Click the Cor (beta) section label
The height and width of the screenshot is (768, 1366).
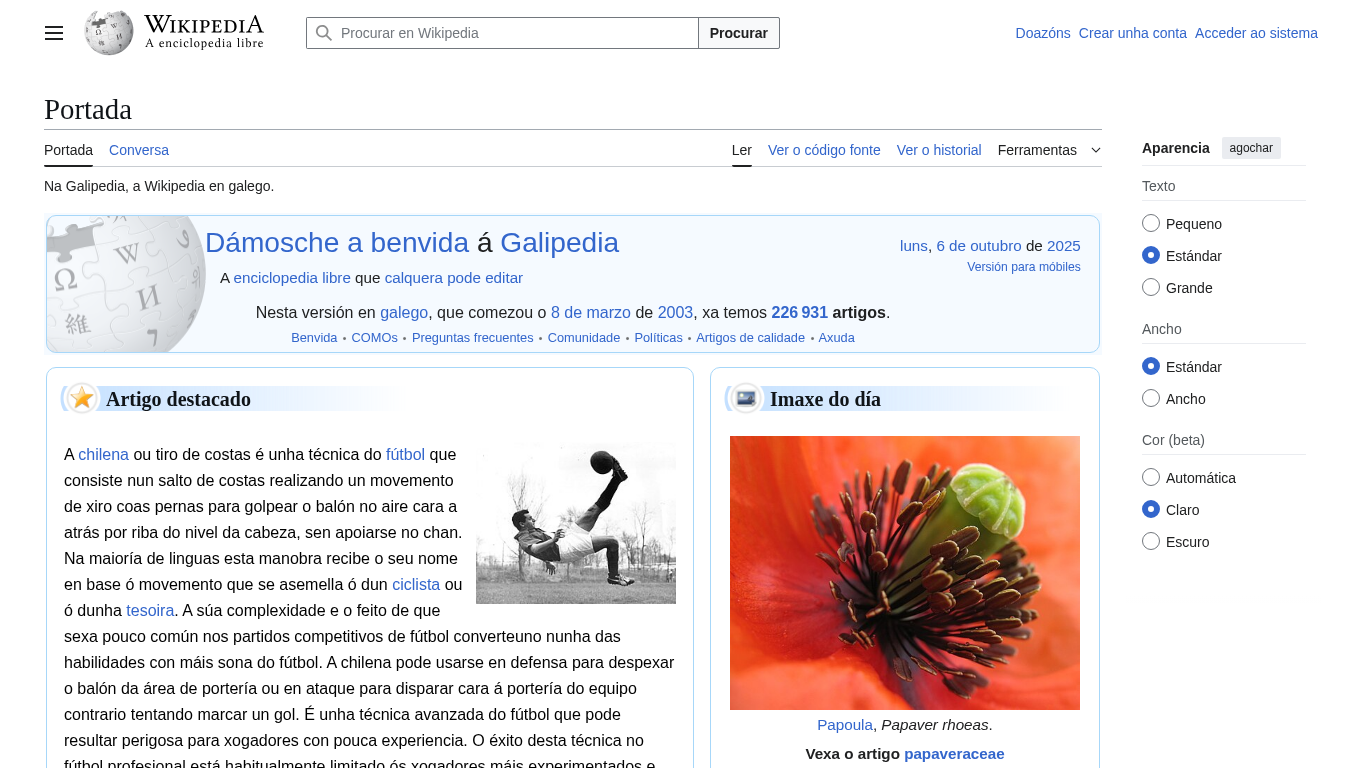[1173, 440]
